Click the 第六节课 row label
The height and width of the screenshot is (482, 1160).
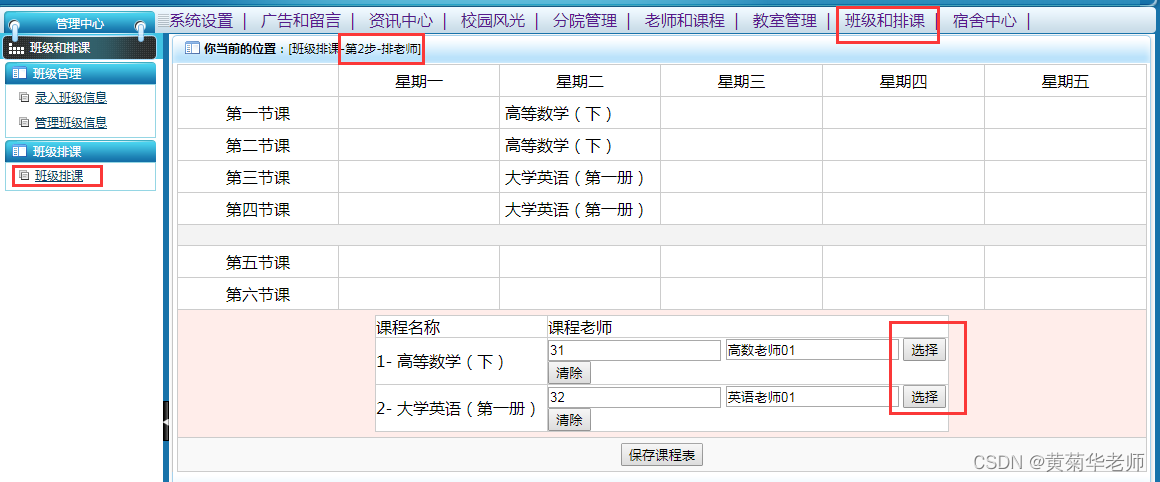pyautogui.click(x=258, y=295)
